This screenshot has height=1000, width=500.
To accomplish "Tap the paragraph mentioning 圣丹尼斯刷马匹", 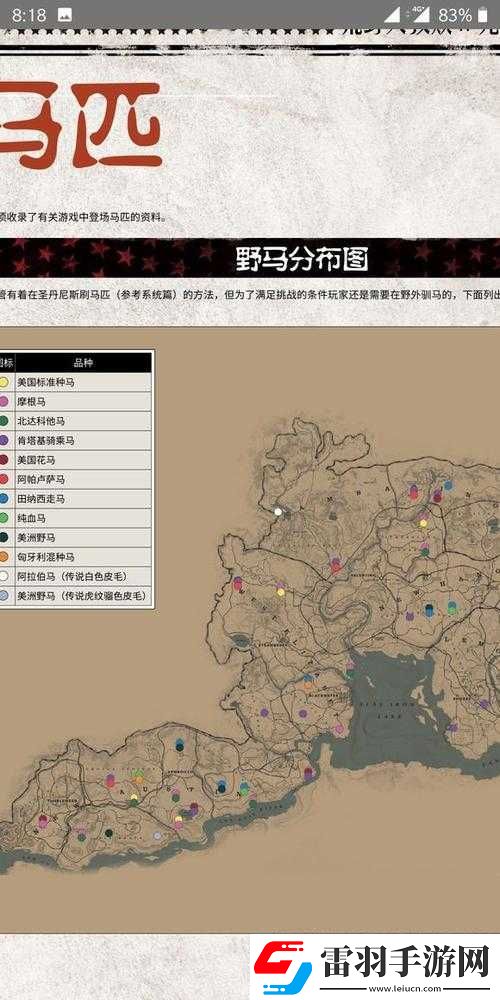I will pos(250,295).
